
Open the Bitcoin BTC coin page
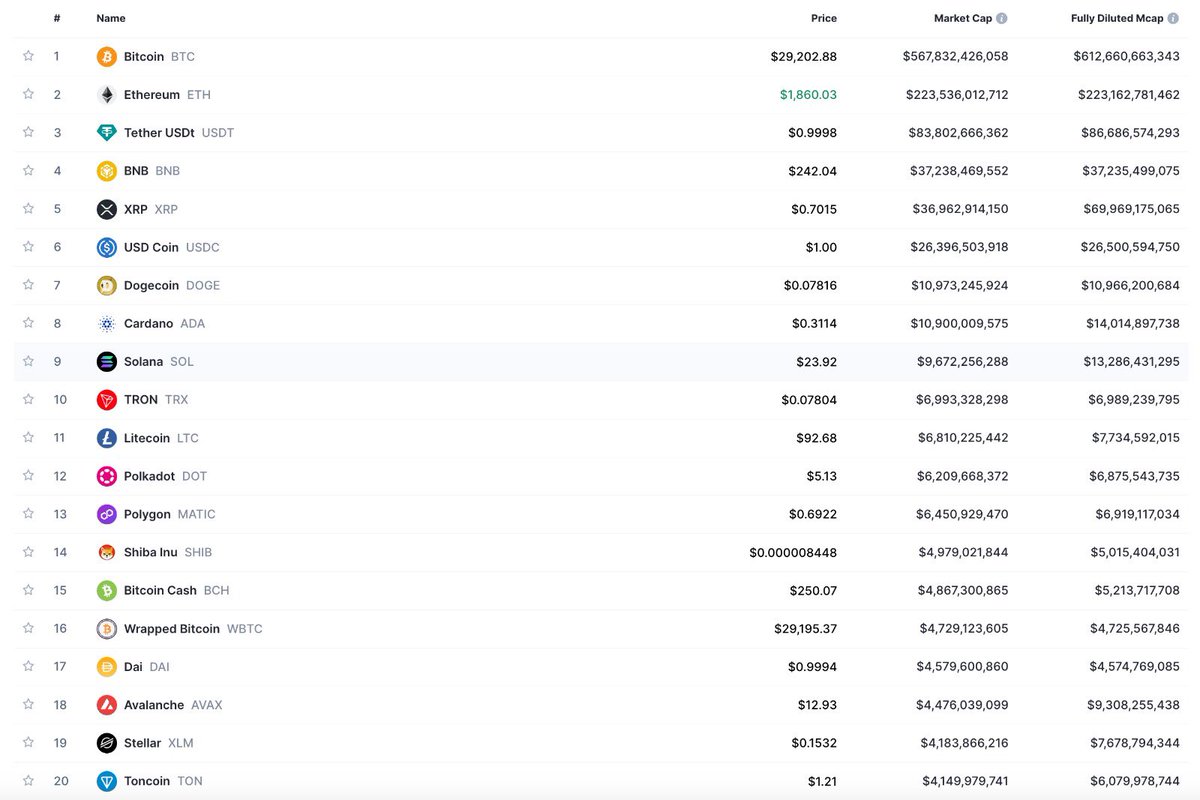(160, 57)
